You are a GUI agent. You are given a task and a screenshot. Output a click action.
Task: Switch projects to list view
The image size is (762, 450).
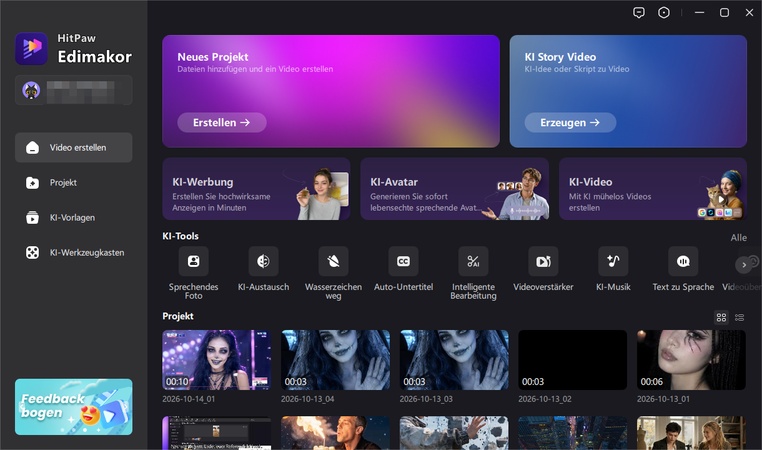coord(740,317)
